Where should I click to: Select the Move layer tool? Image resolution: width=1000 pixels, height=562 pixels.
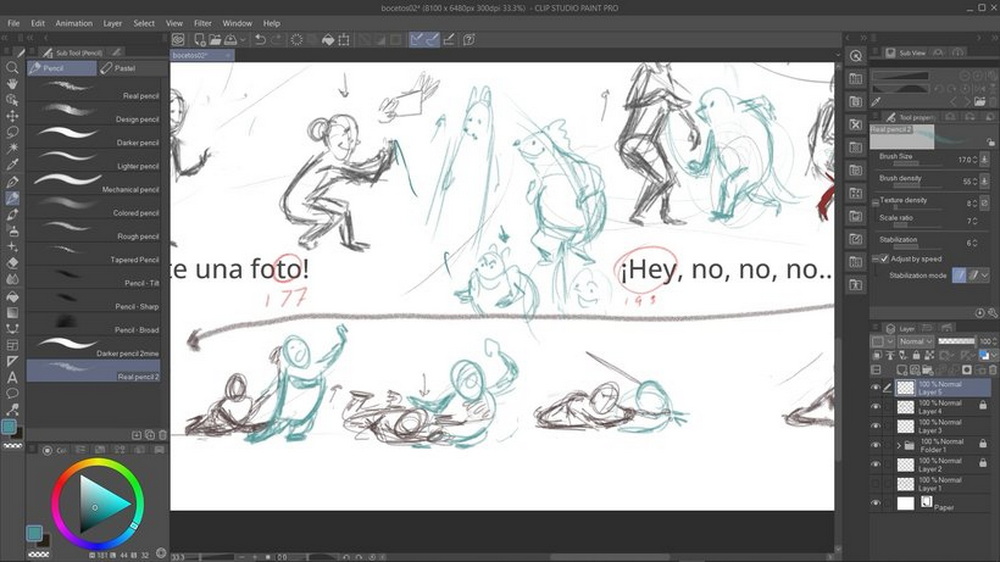[11, 116]
